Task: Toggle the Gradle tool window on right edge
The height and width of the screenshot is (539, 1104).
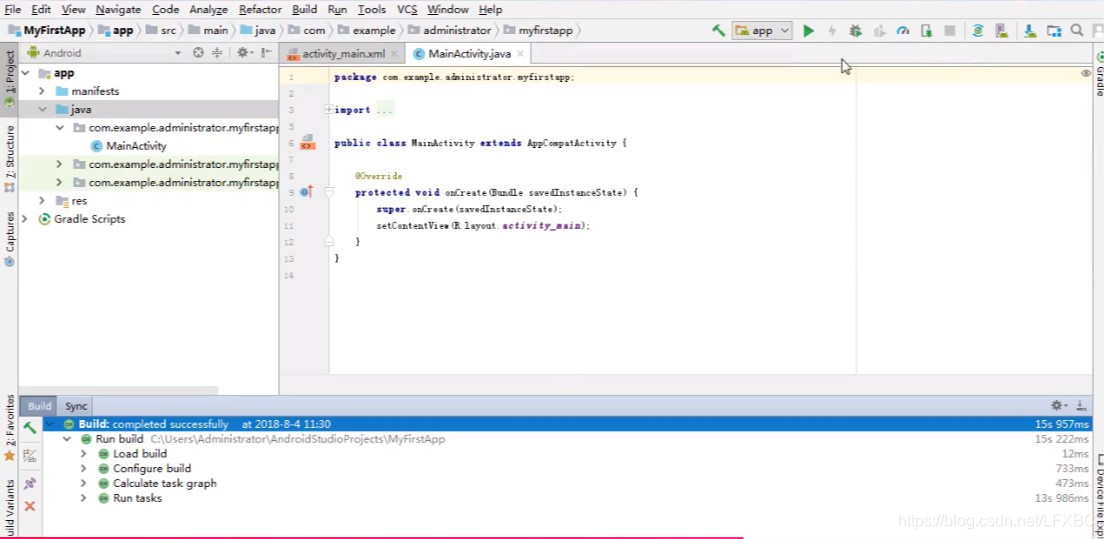Action: coord(1099,73)
